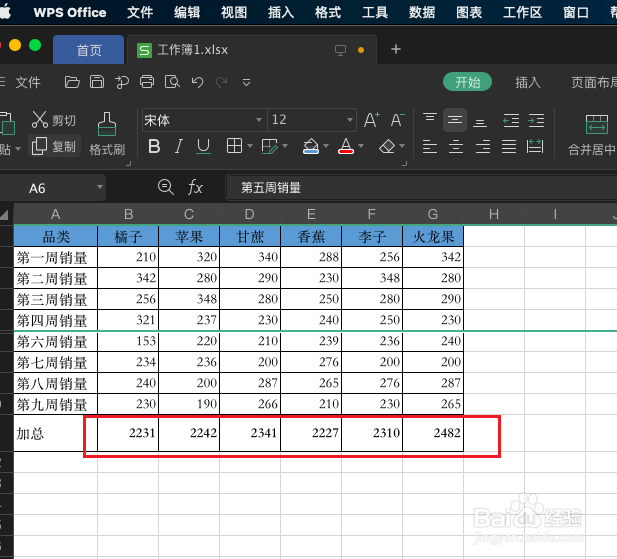Apply cell borders icon

(x=235, y=146)
